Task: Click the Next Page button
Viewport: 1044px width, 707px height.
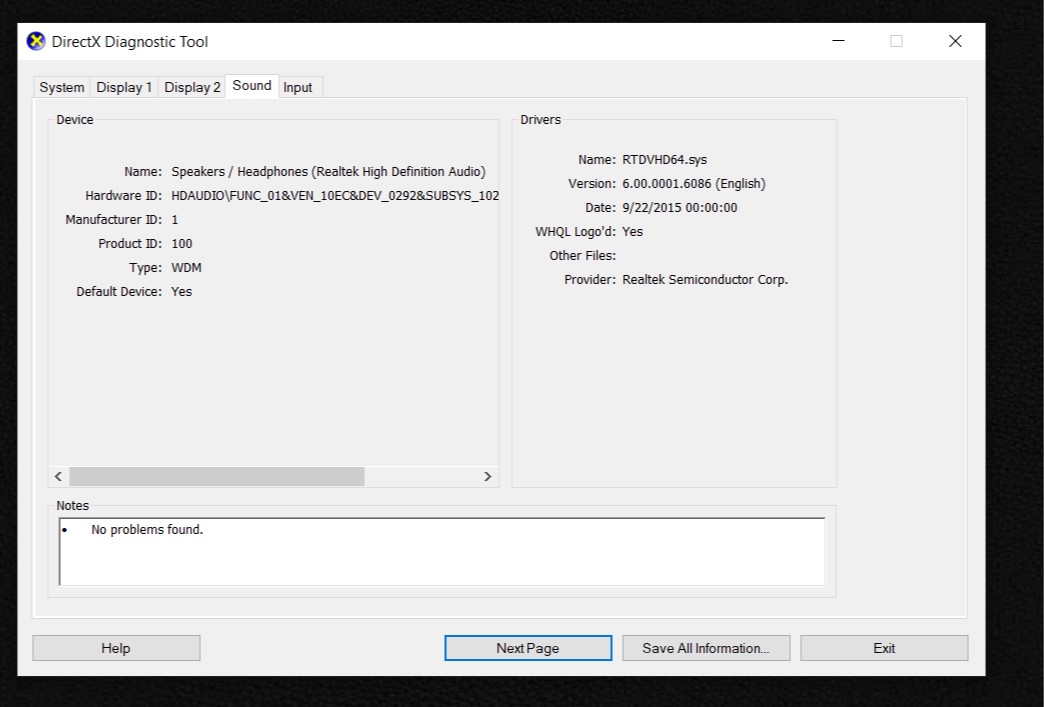Action: pos(528,648)
